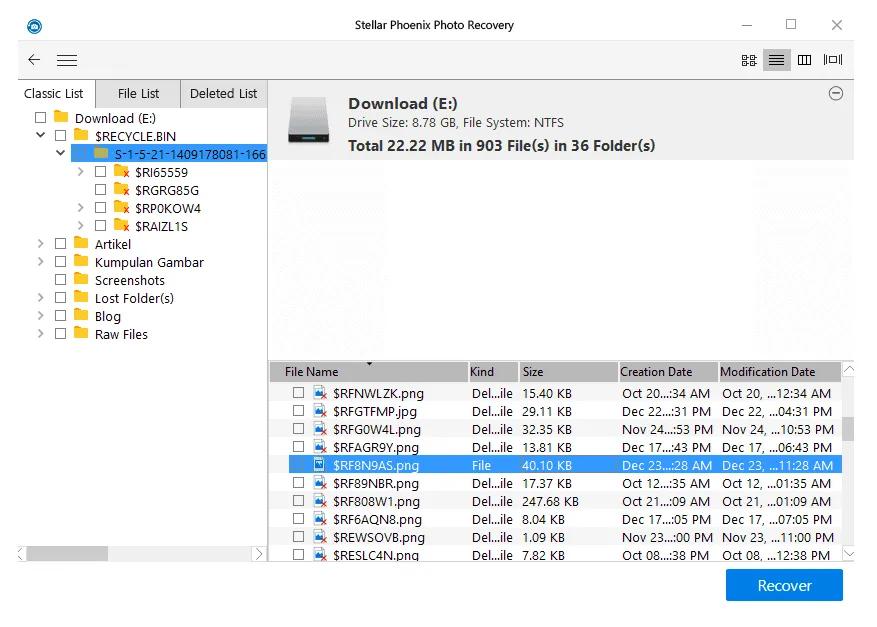Collapse the S-1-5-21 folder node
877x627 pixels.
60,153
